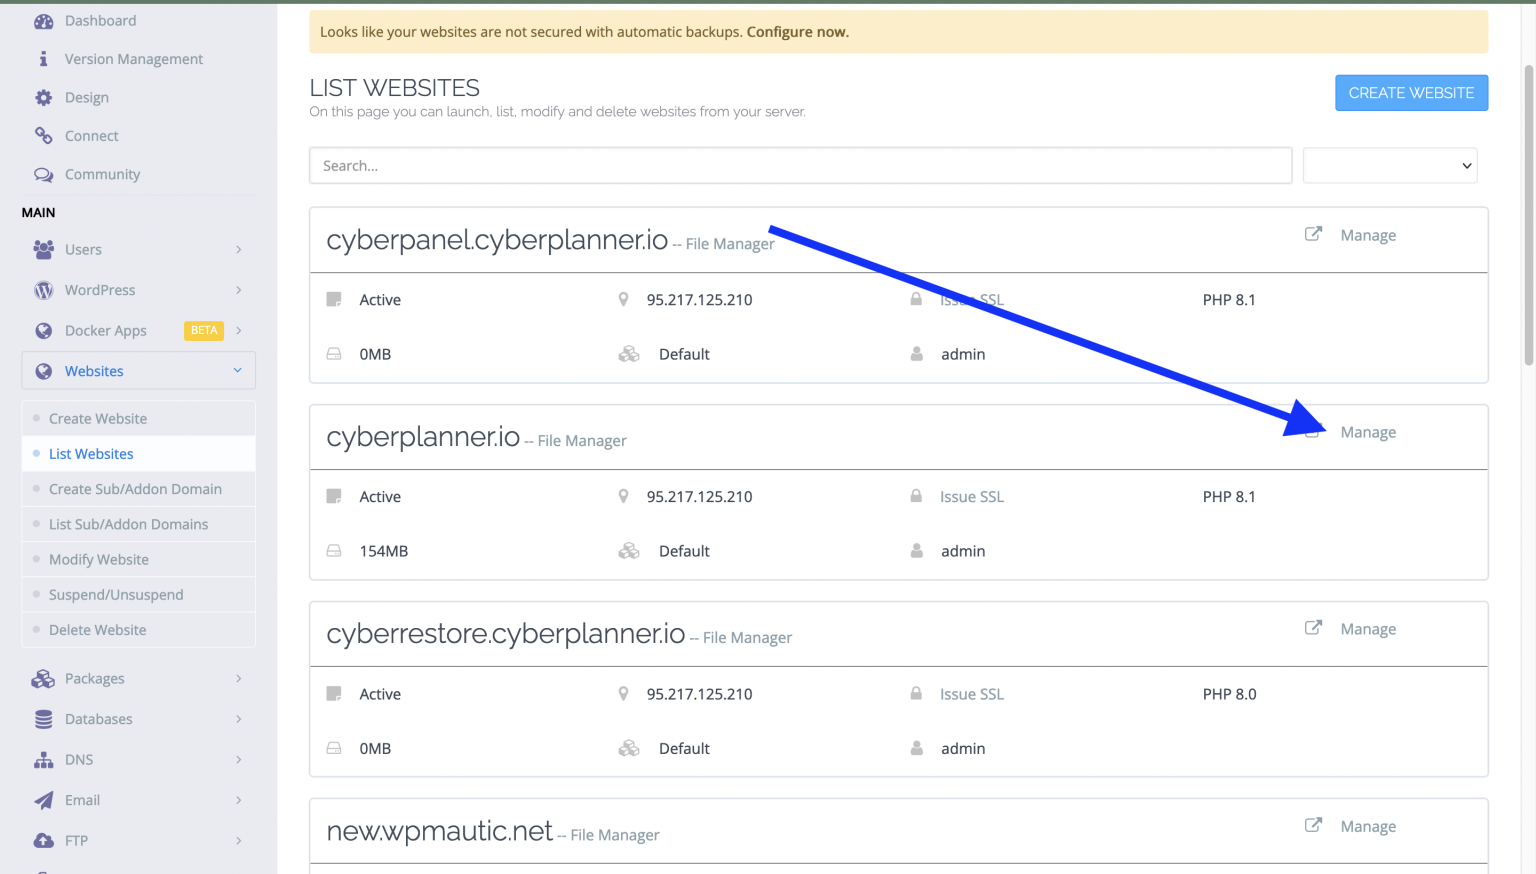Click the CREATE WEBSITE button

coord(1411,92)
